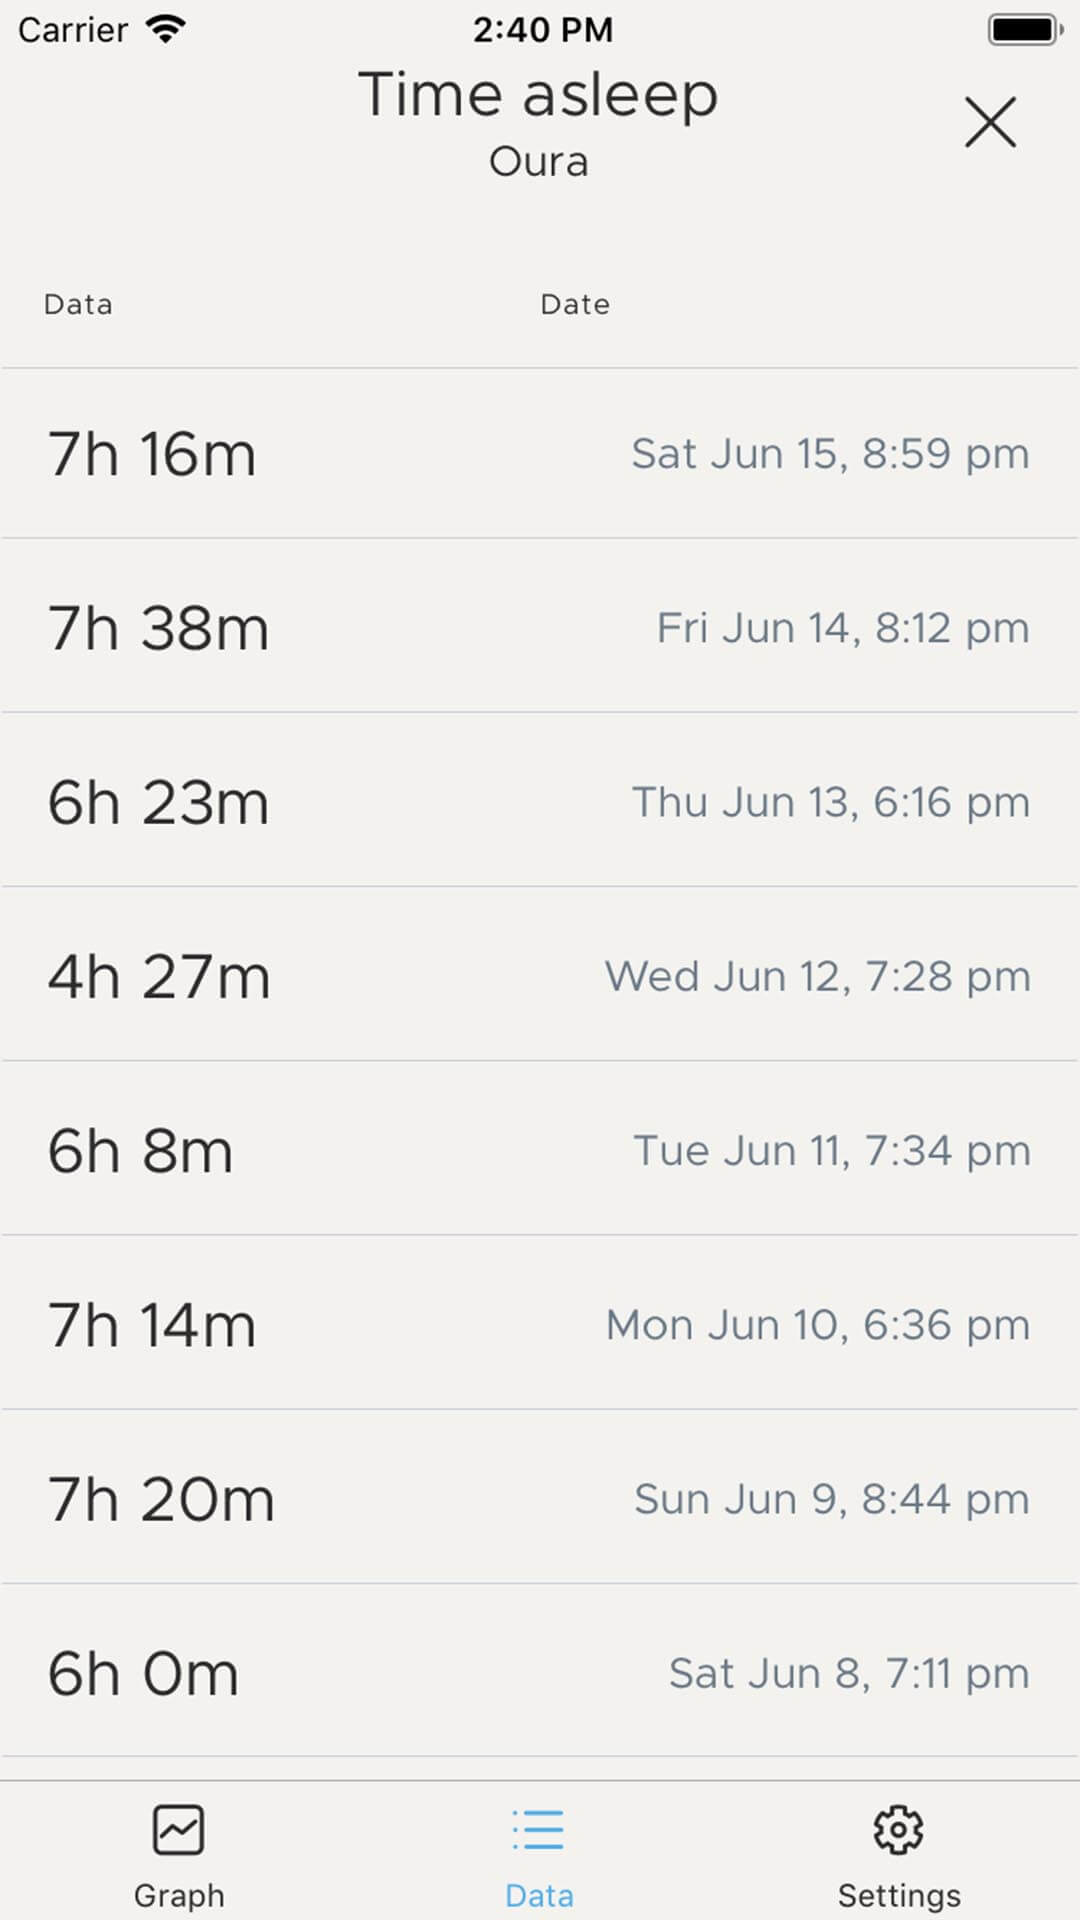Close the Time asleep screen
The image size is (1080, 1920).
point(990,122)
